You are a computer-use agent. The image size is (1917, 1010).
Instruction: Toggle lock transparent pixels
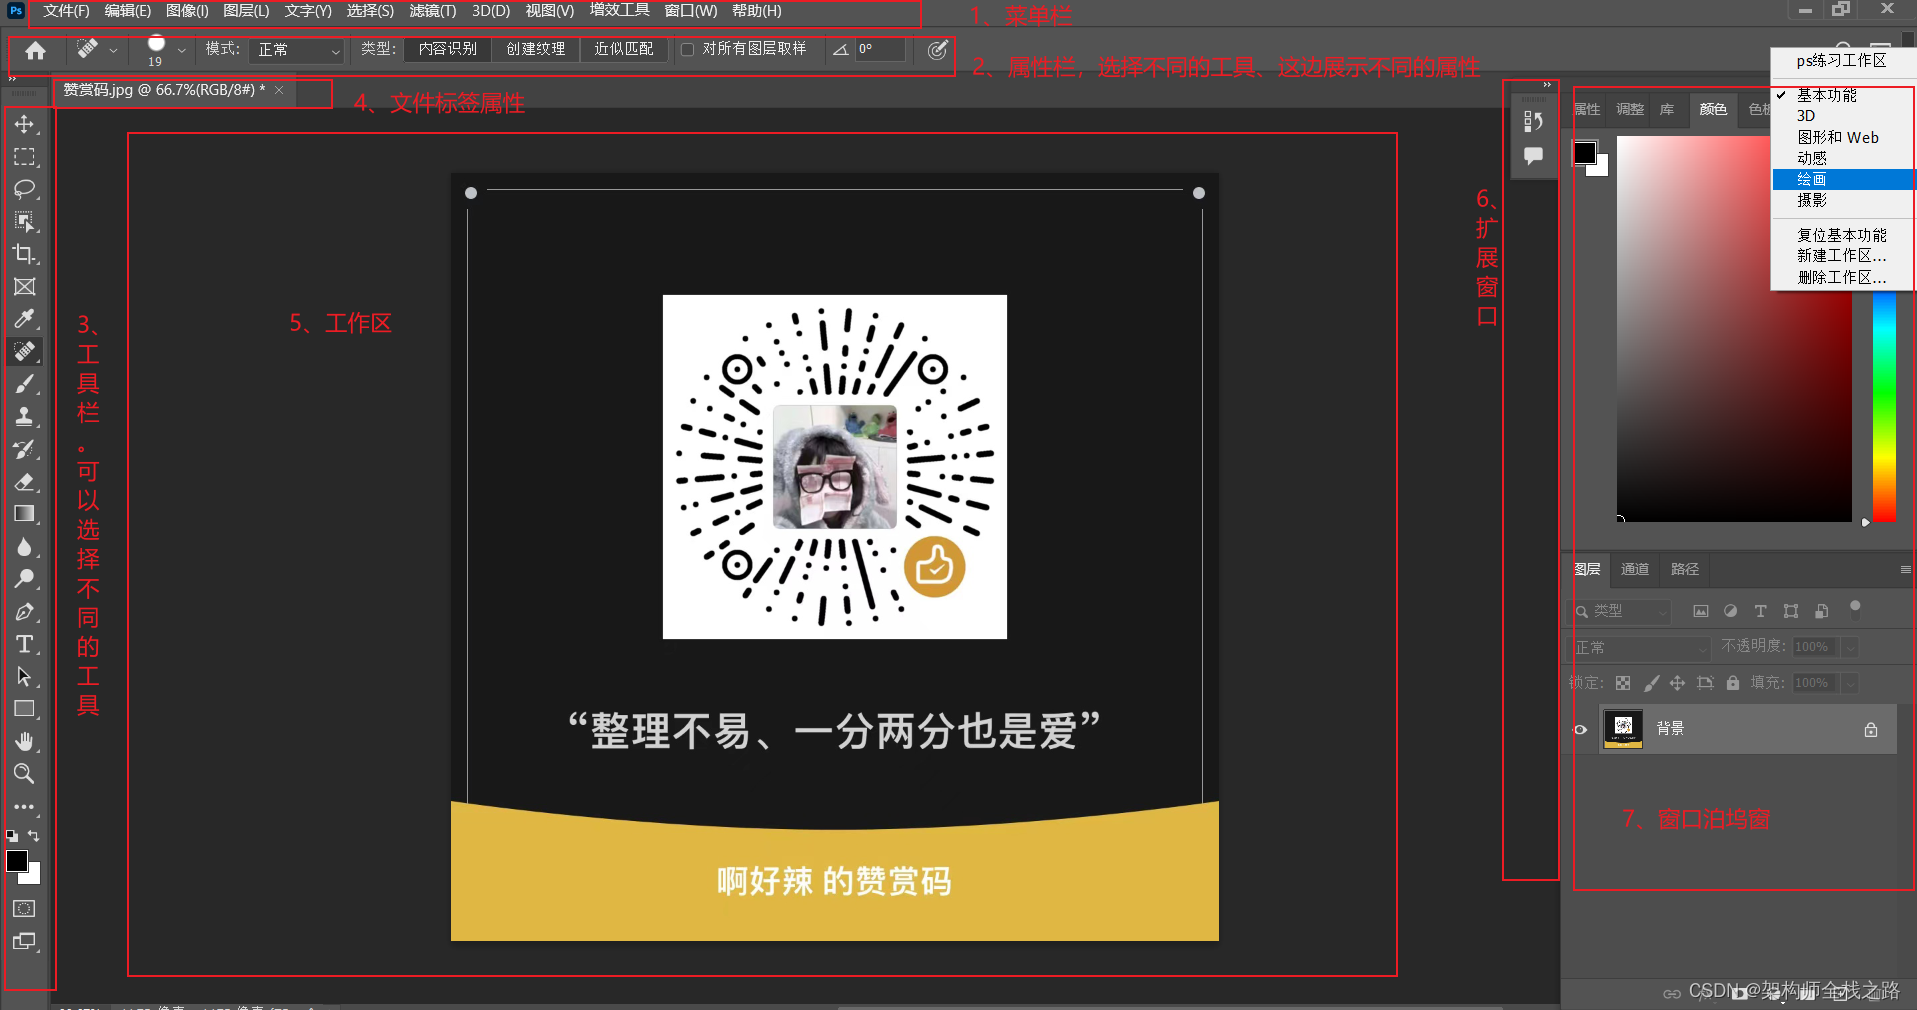point(1623,683)
